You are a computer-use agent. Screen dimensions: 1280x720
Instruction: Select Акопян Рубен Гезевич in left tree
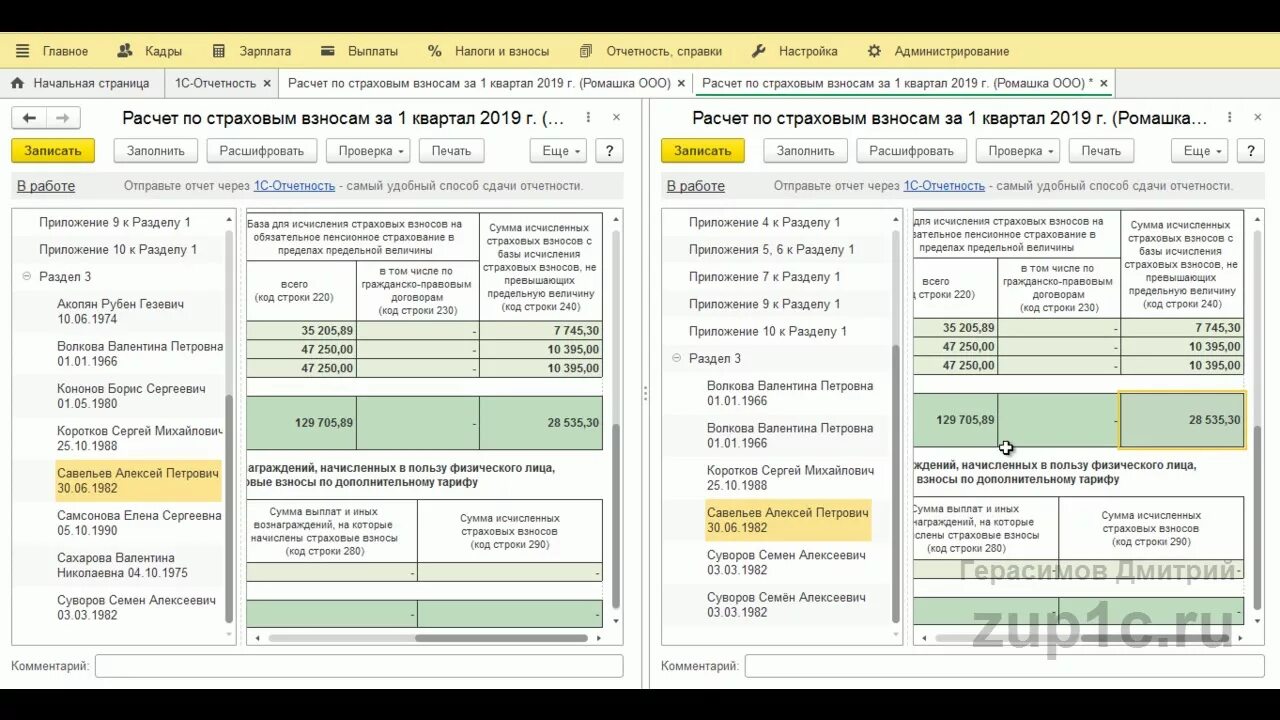[x=121, y=311]
